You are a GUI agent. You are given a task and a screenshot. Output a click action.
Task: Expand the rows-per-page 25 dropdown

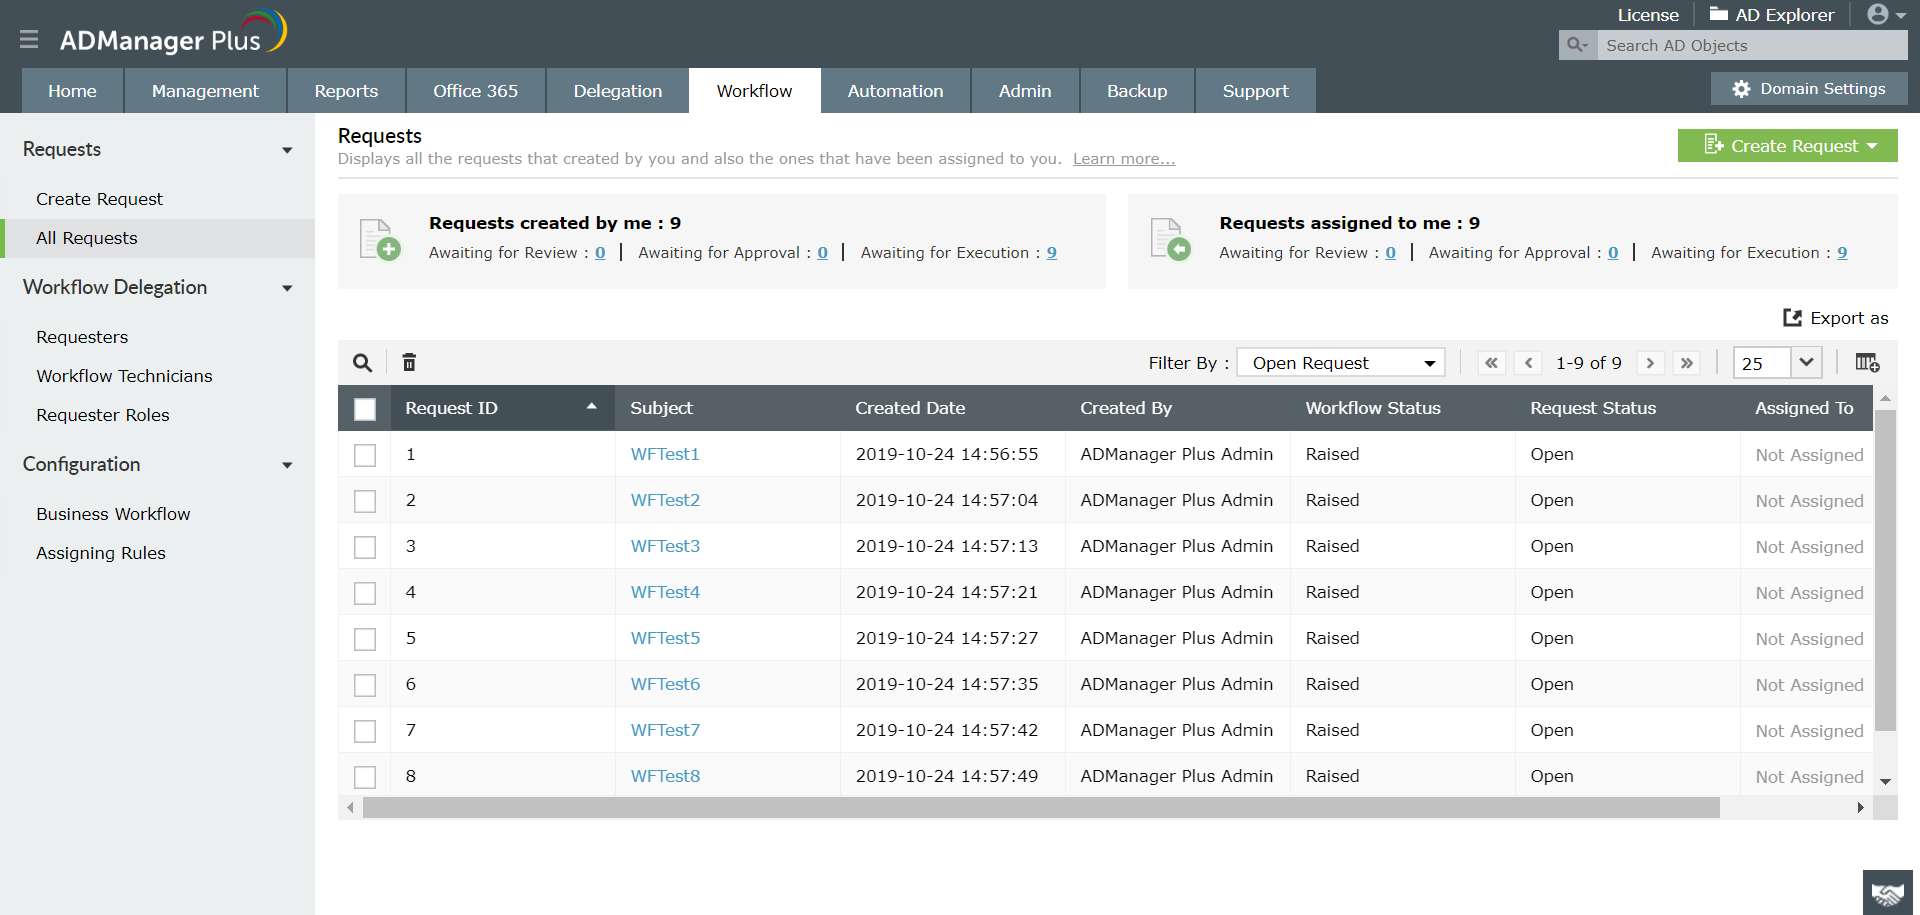[x=1805, y=363]
